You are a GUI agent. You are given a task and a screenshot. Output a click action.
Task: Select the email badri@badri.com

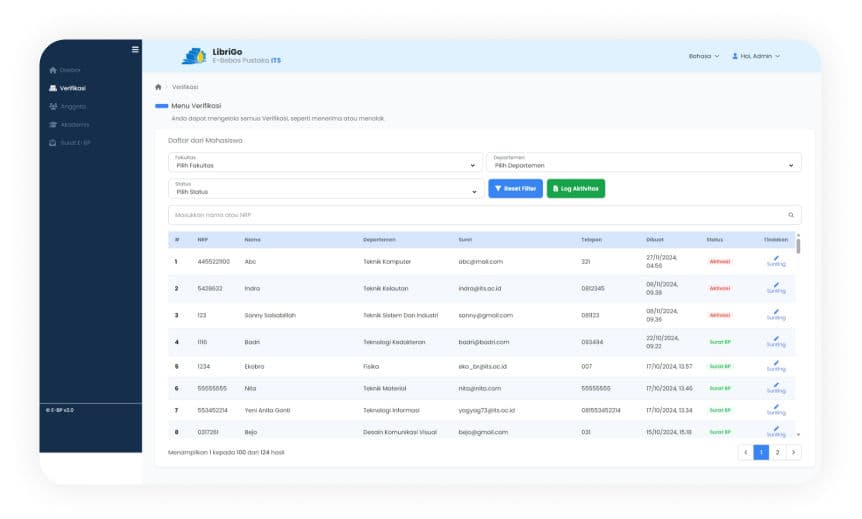coord(484,342)
